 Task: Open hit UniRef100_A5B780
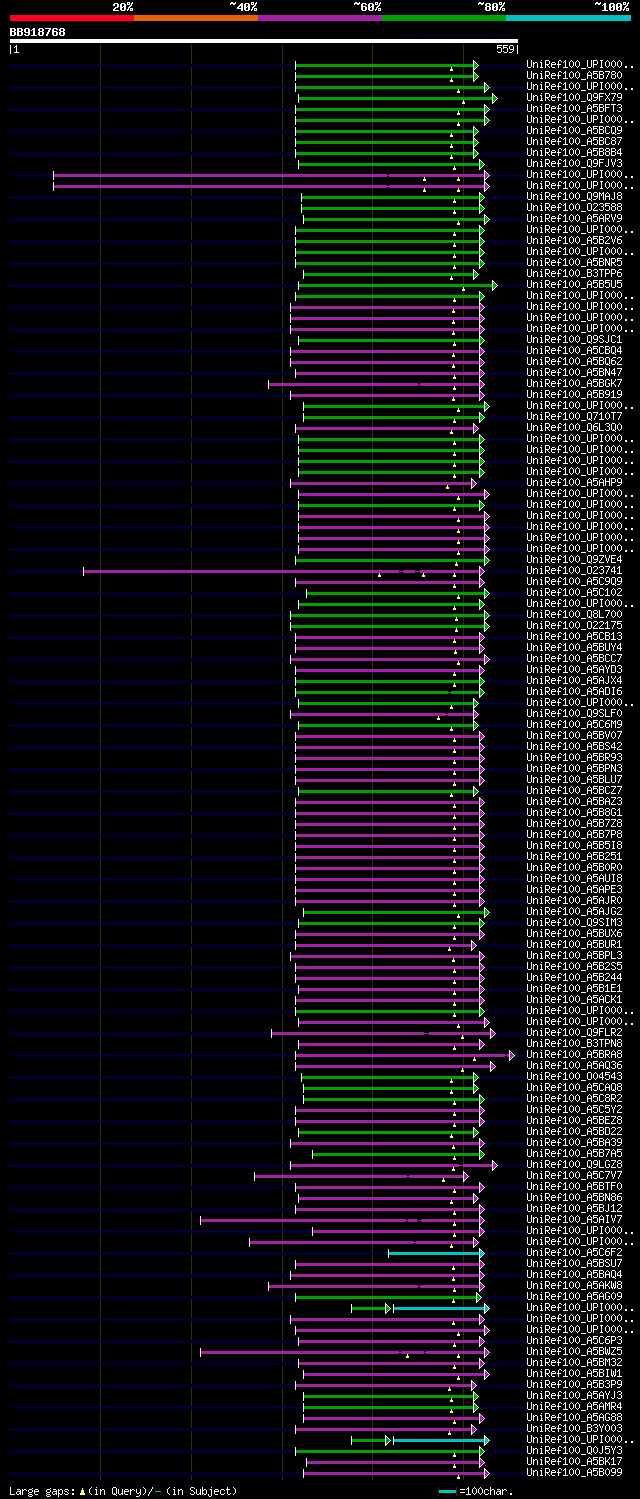click(574, 75)
